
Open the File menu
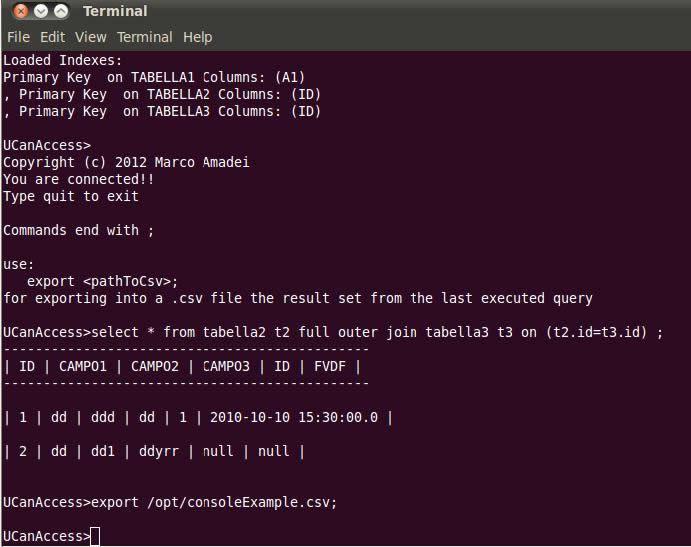click(19, 37)
